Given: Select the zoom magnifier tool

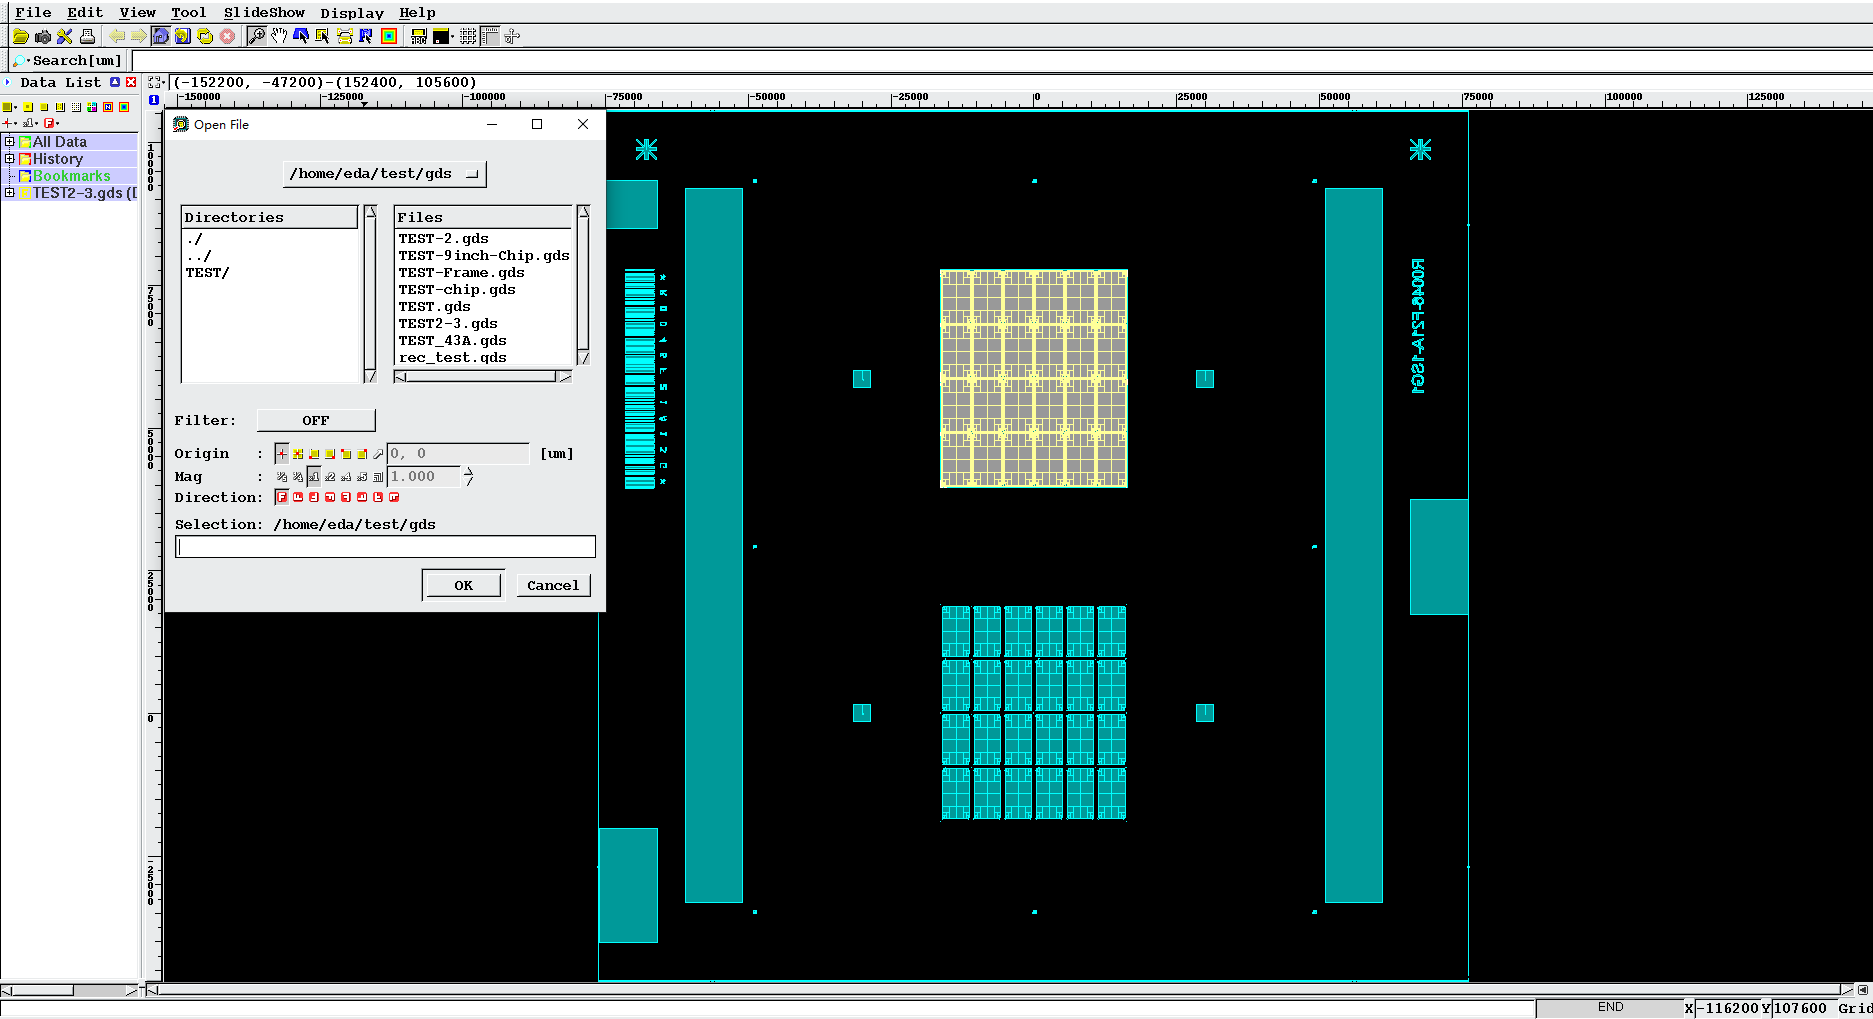Looking at the screenshot, I should coord(257,36).
